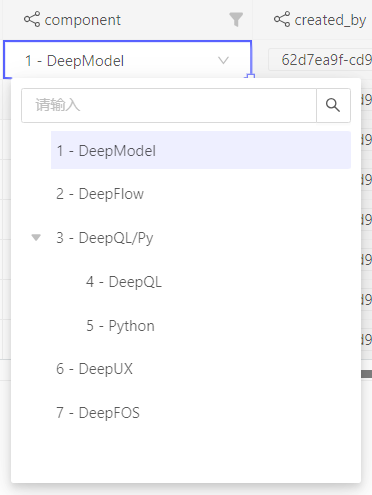
Task: Choose 3 - DeepQL/Py option
Action: click(105, 238)
